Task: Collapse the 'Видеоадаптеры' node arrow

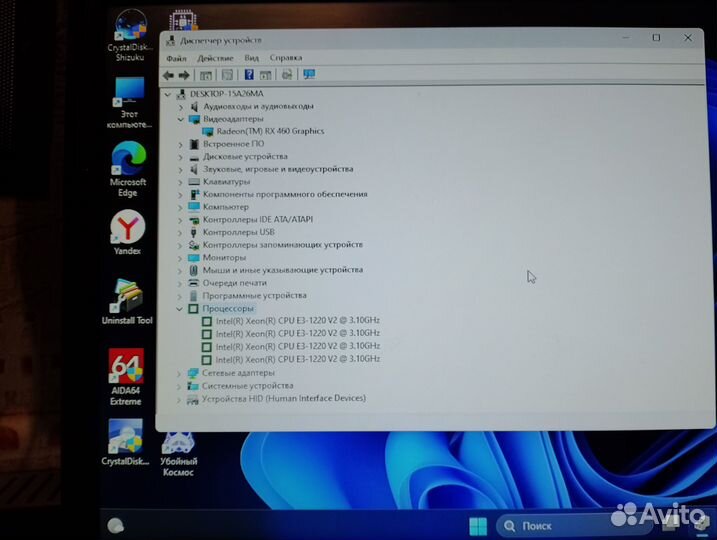Action: pyautogui.click(x=181, y=119)
